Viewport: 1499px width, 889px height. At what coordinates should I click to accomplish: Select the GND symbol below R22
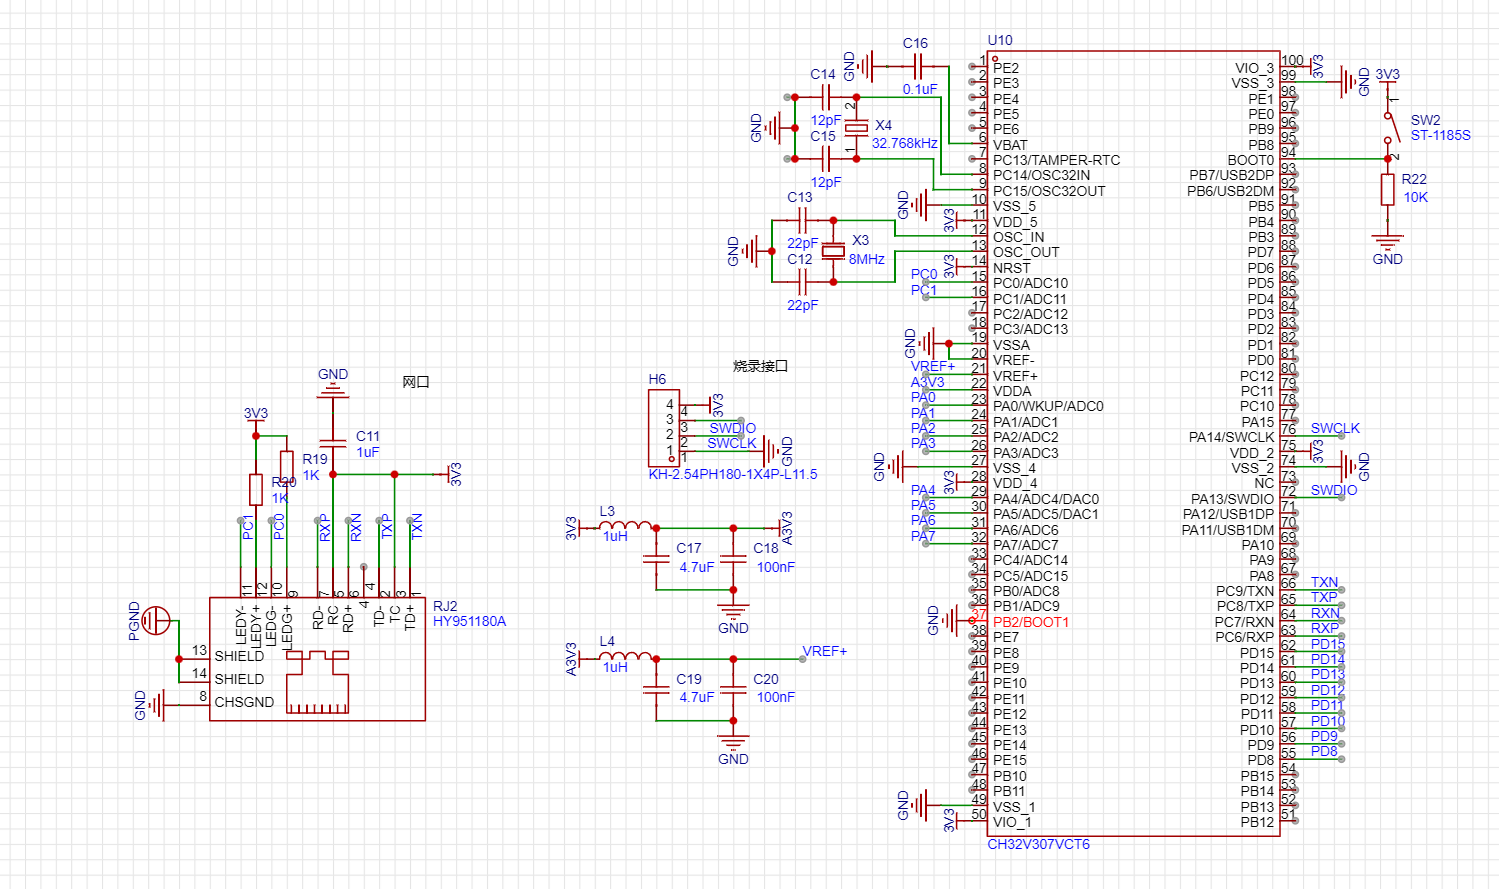pos(1388,243)
